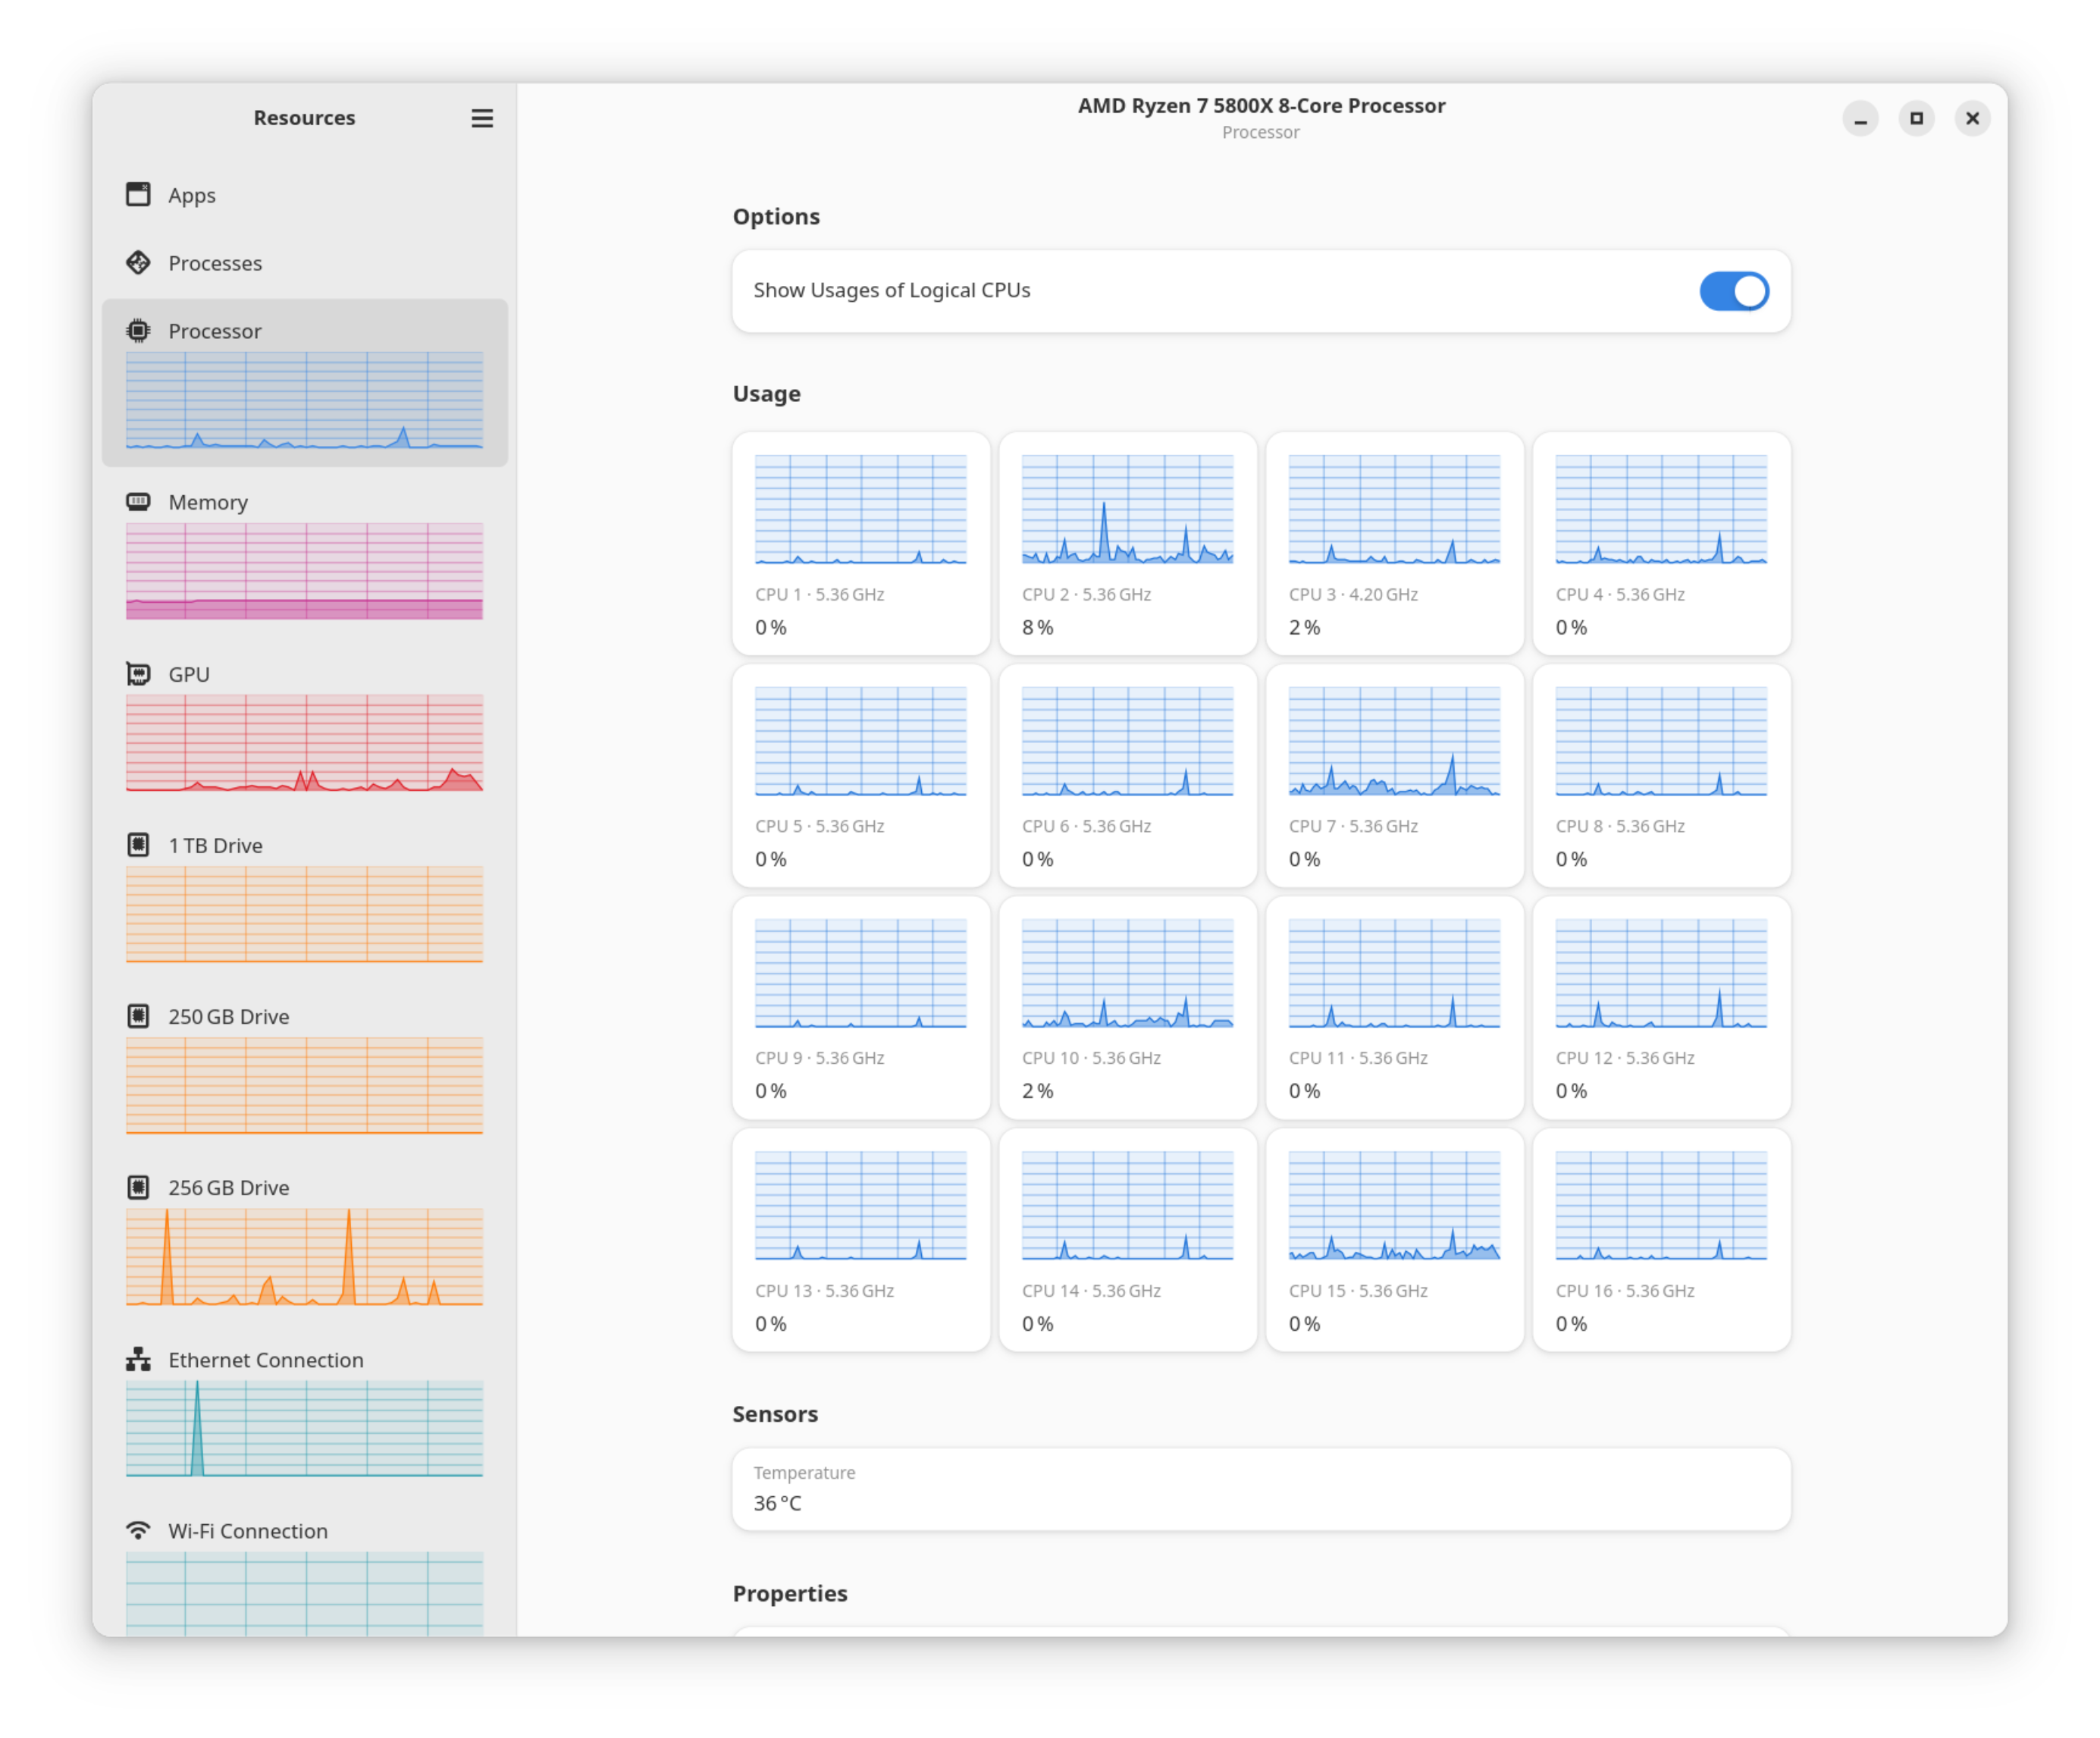The image size is (2100, 1738).
Task: Click the Memory module icon
Action: pyautogui.click(x=138, y=501)
